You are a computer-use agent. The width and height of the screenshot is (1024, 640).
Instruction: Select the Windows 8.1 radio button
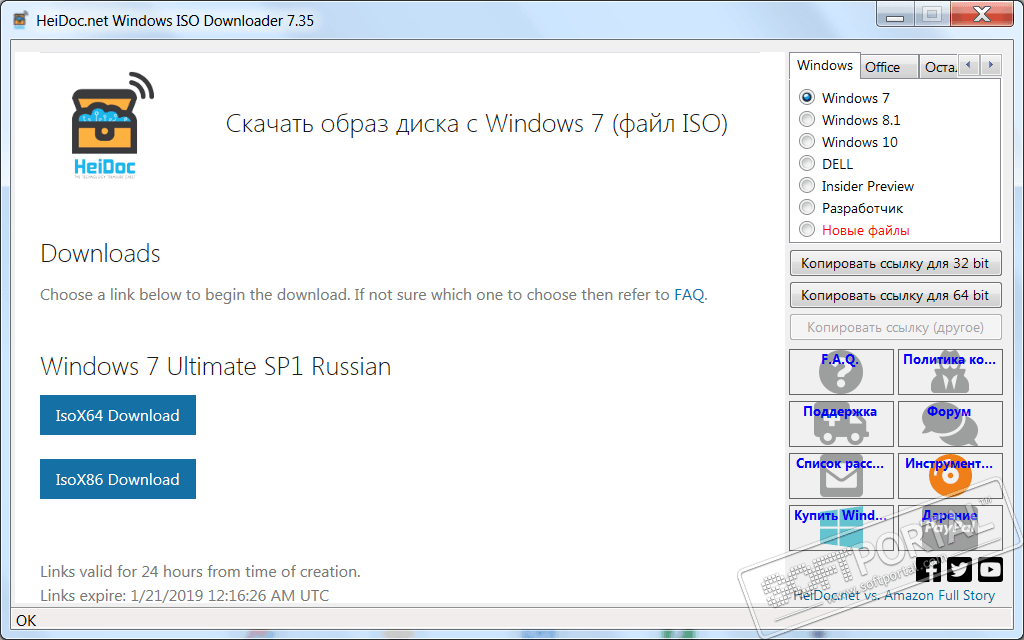pos(807,120)
